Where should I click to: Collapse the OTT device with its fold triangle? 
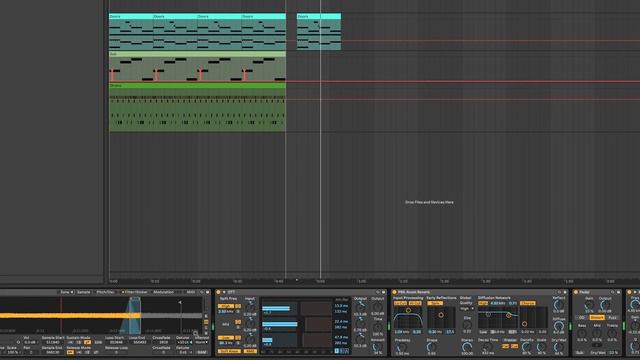pos(224,292)
